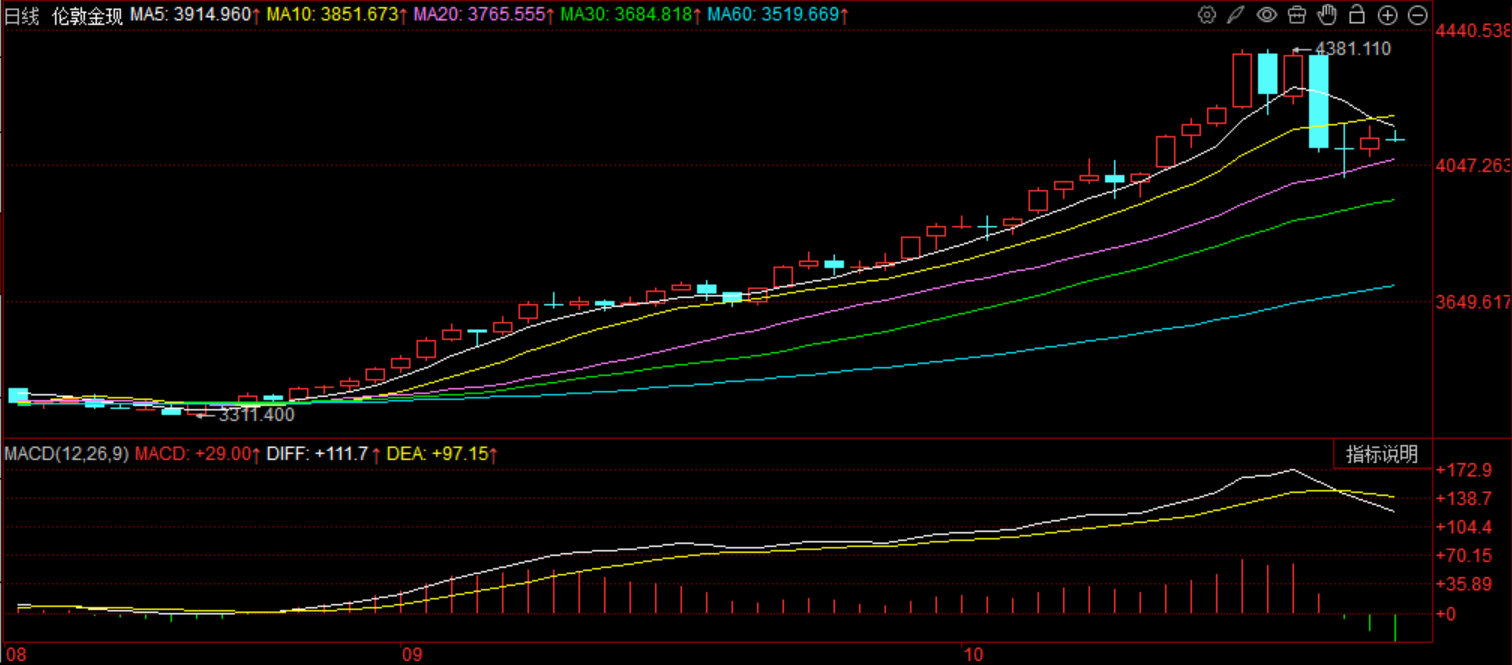Click the tallest cyan candlestick near the peak
Viewport: 1512px width, 665px height.
point(1319,101)
